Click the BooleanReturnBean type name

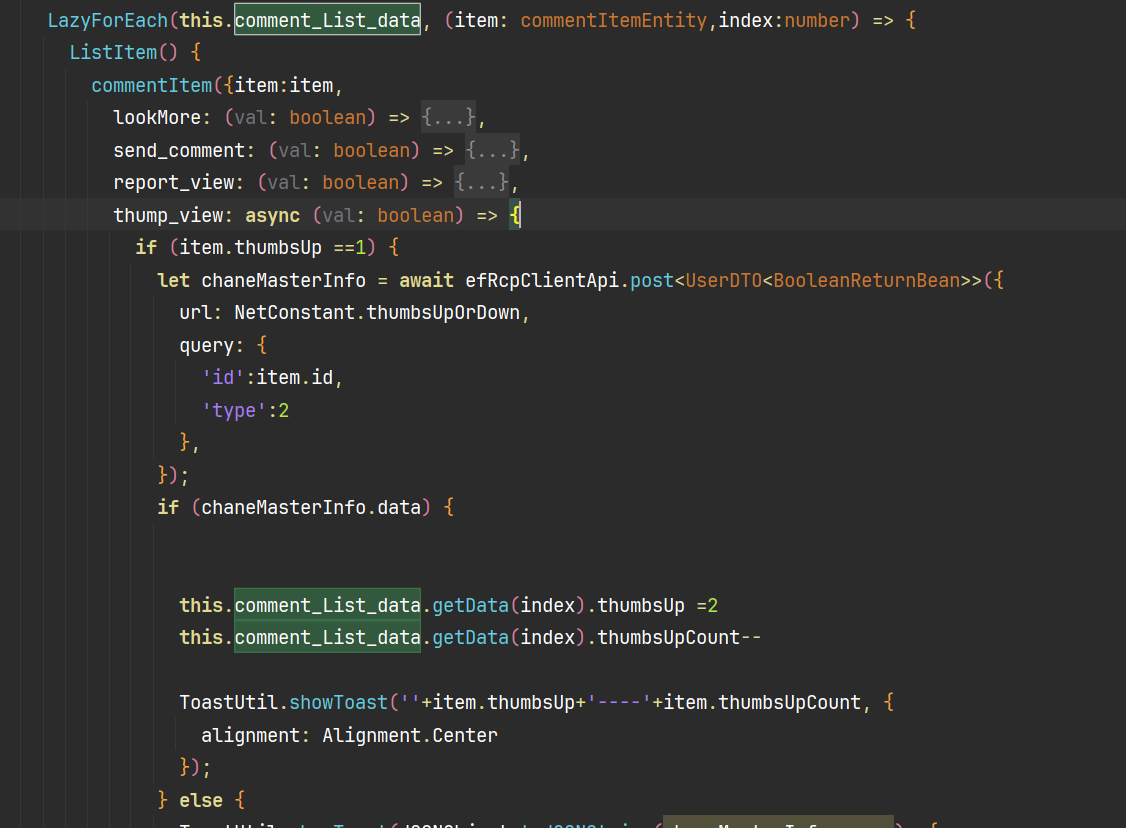tap(866, 281)
